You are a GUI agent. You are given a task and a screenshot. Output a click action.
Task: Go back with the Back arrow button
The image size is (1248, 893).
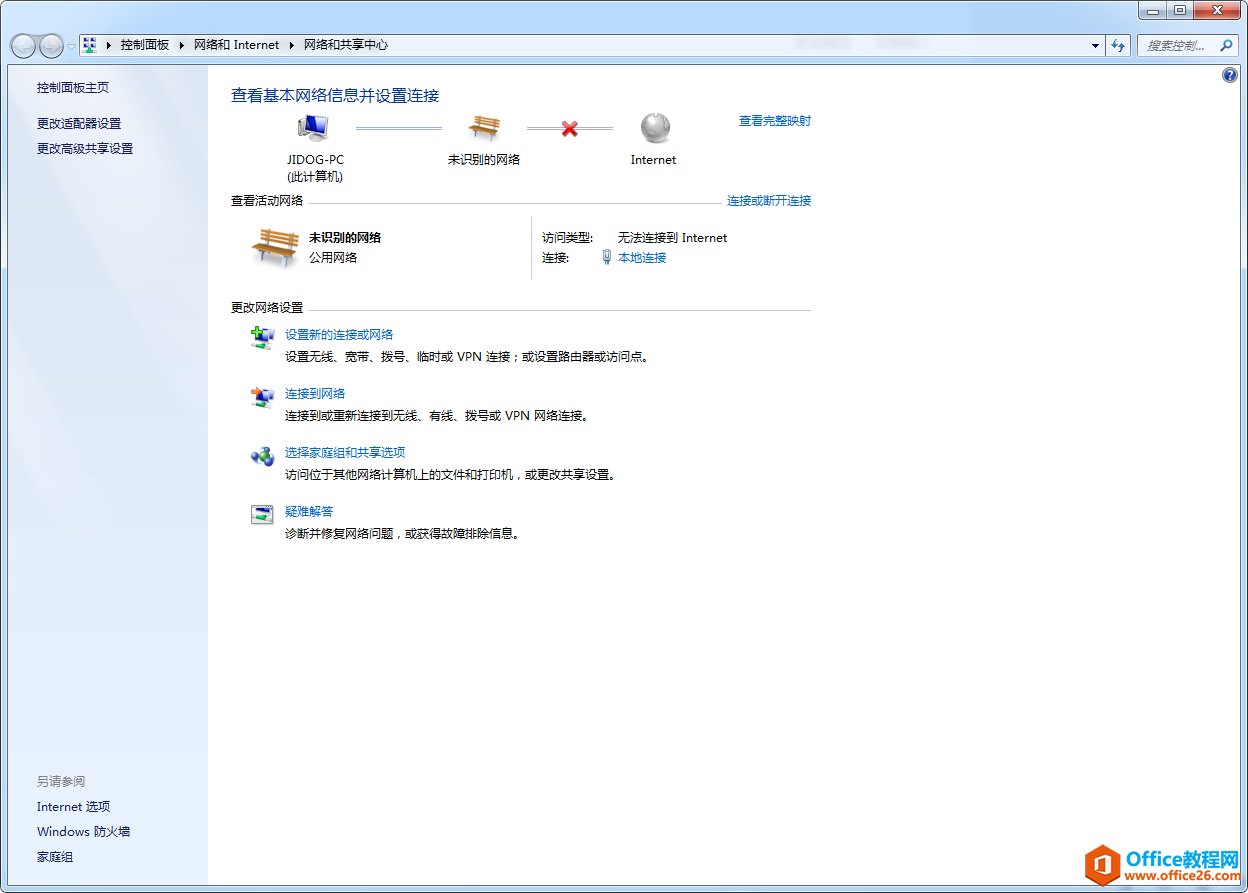click(23, 45)
